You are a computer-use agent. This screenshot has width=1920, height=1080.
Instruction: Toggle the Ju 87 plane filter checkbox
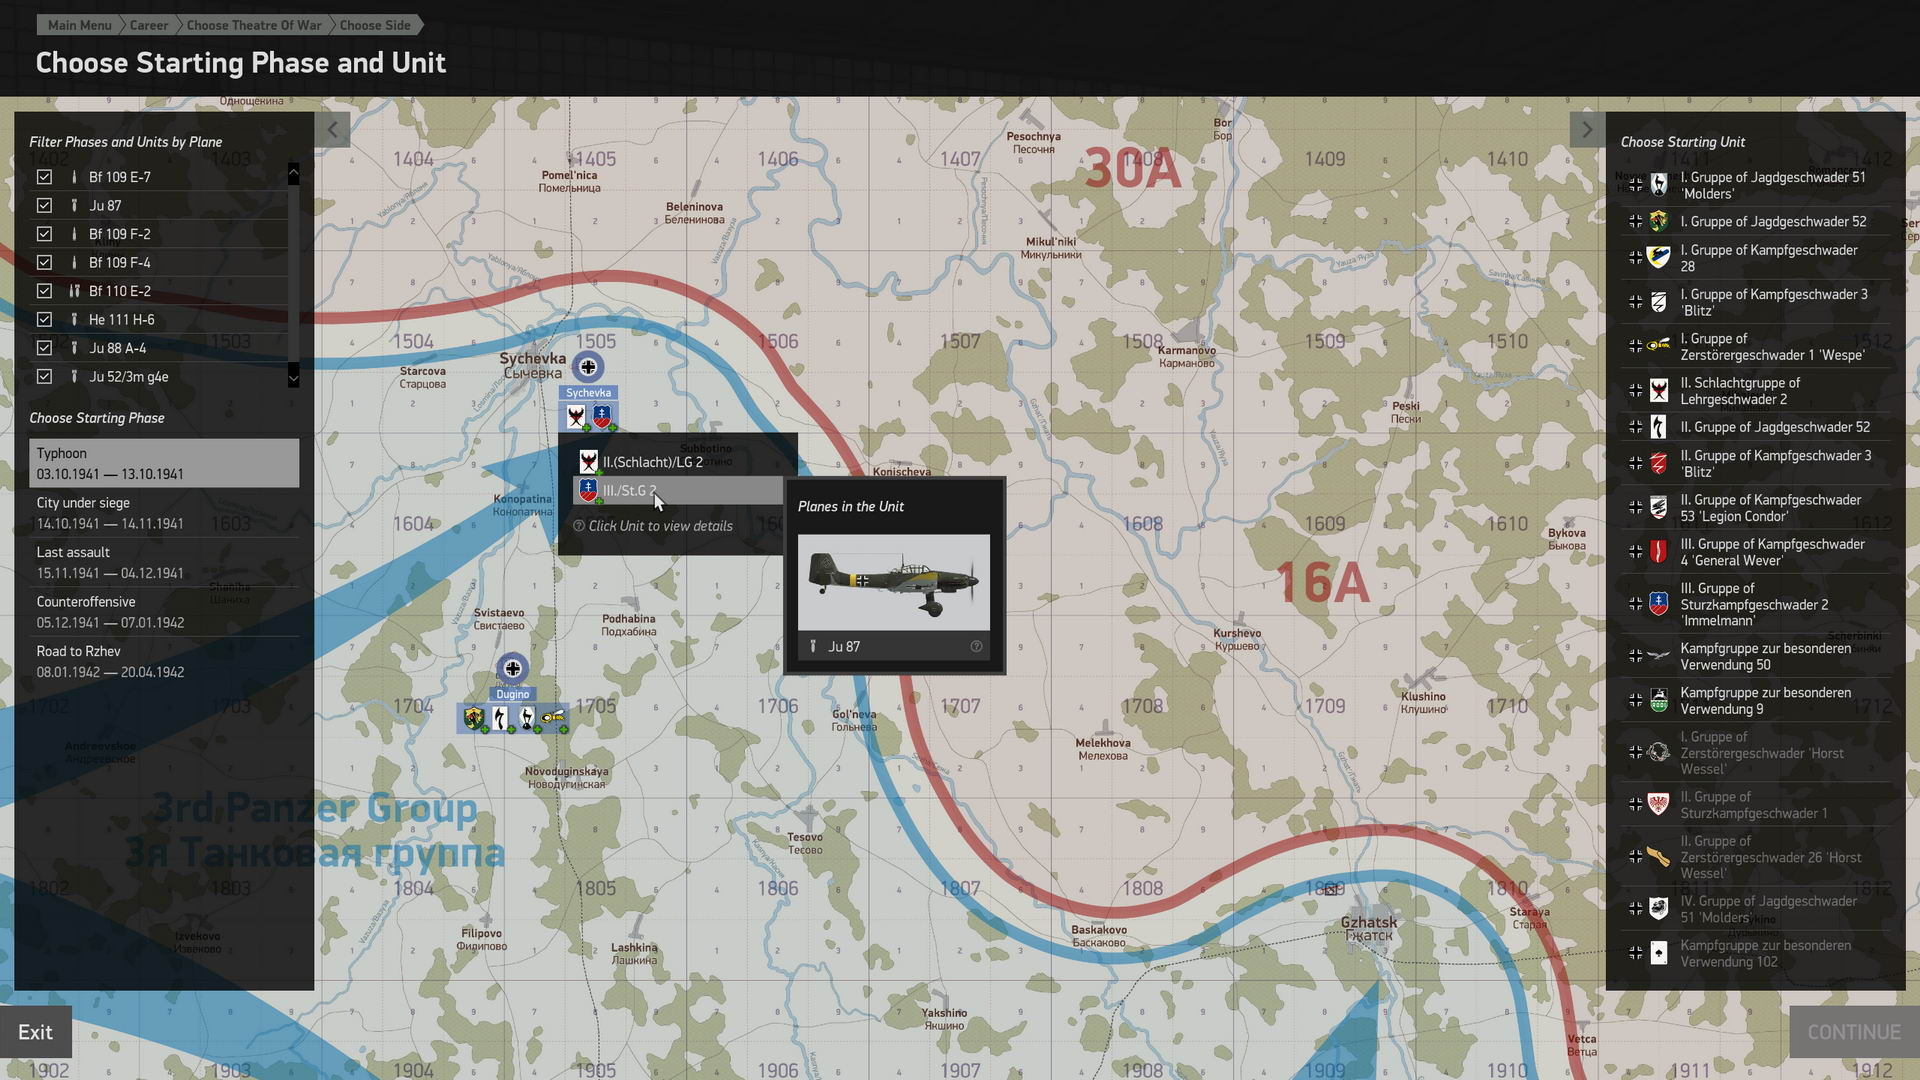44,205
